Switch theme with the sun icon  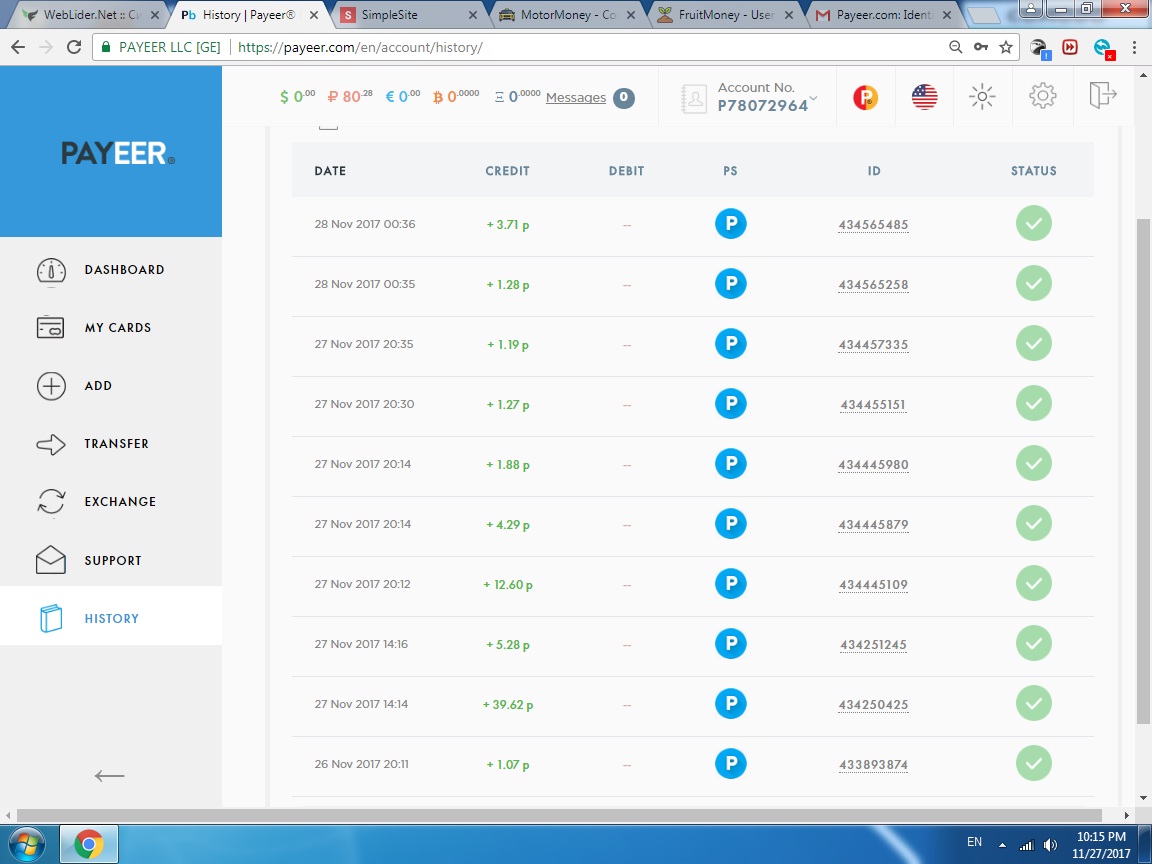tap(982, 96)
